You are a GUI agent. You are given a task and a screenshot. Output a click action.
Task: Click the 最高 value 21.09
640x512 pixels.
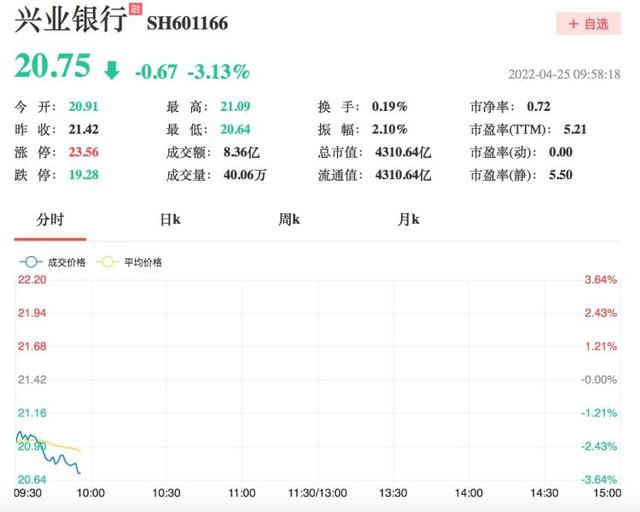click(236, 107)
